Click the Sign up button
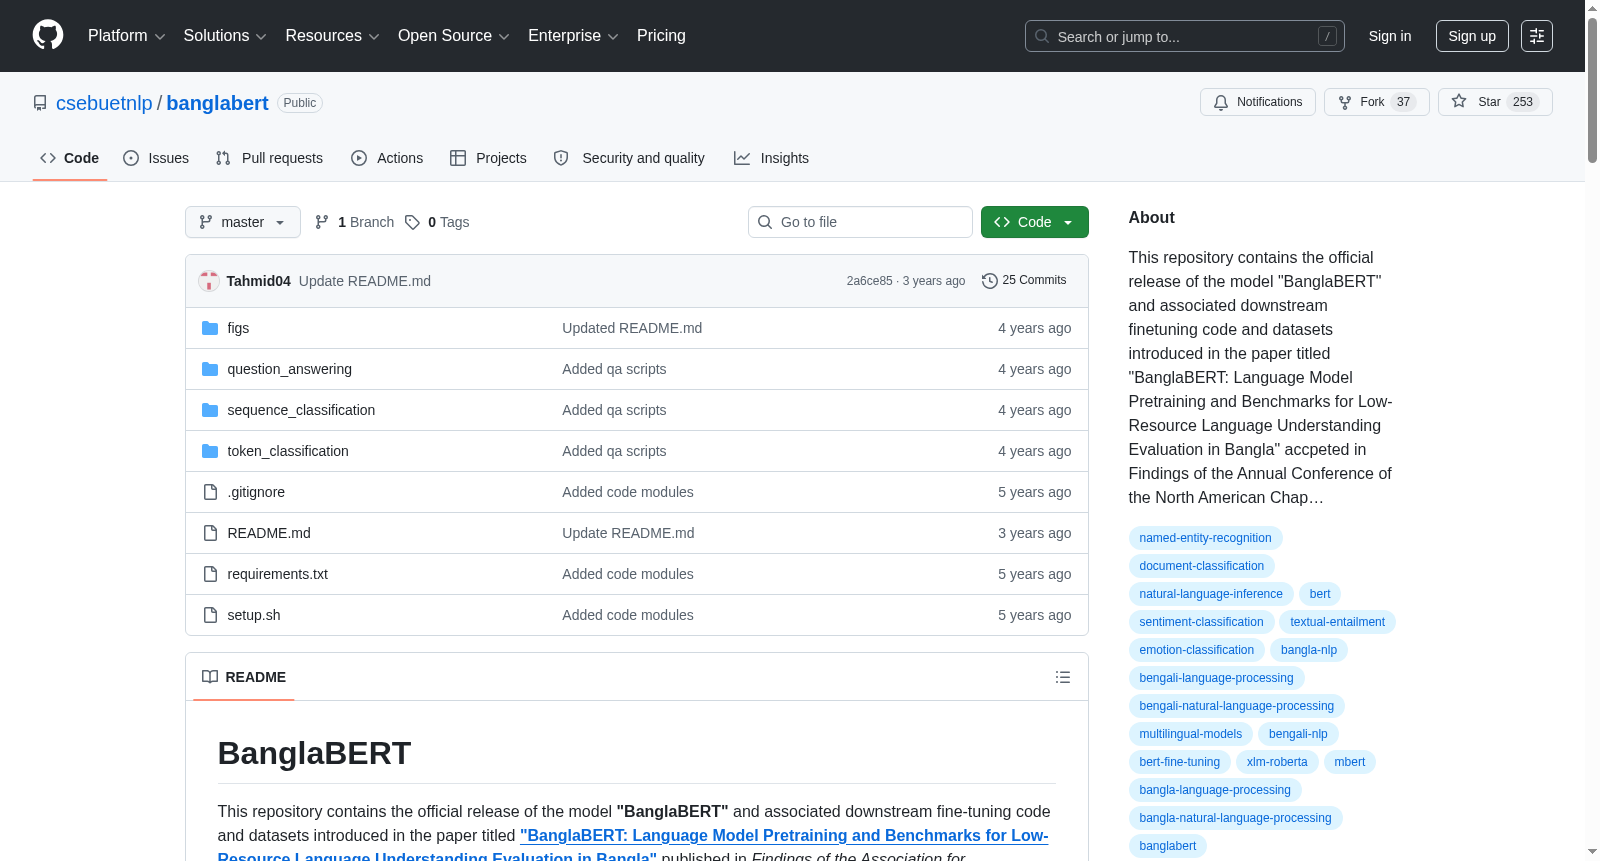The image size is (1600, 861). click(x=1472, y=36)
